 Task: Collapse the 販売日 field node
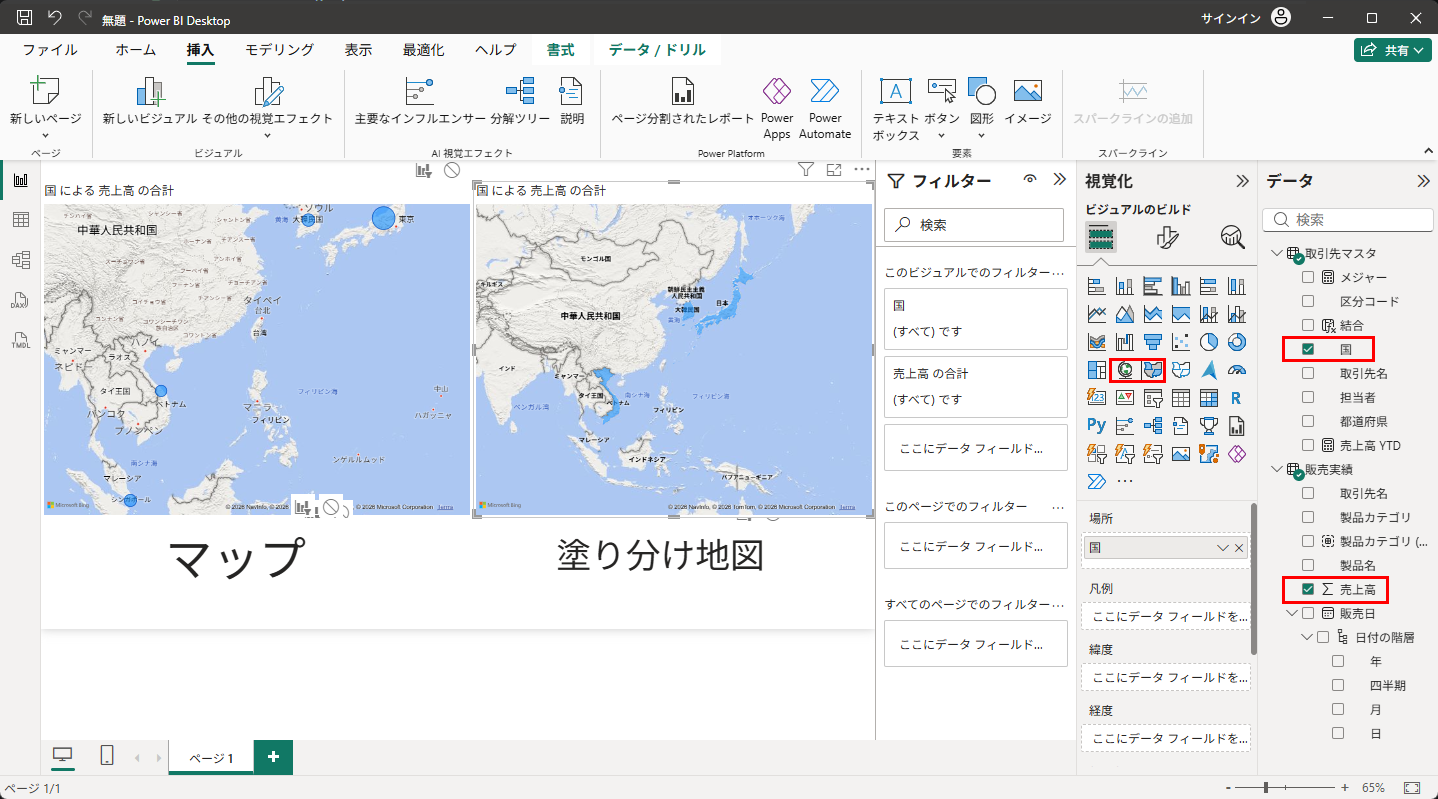(x=1292, y=613)
